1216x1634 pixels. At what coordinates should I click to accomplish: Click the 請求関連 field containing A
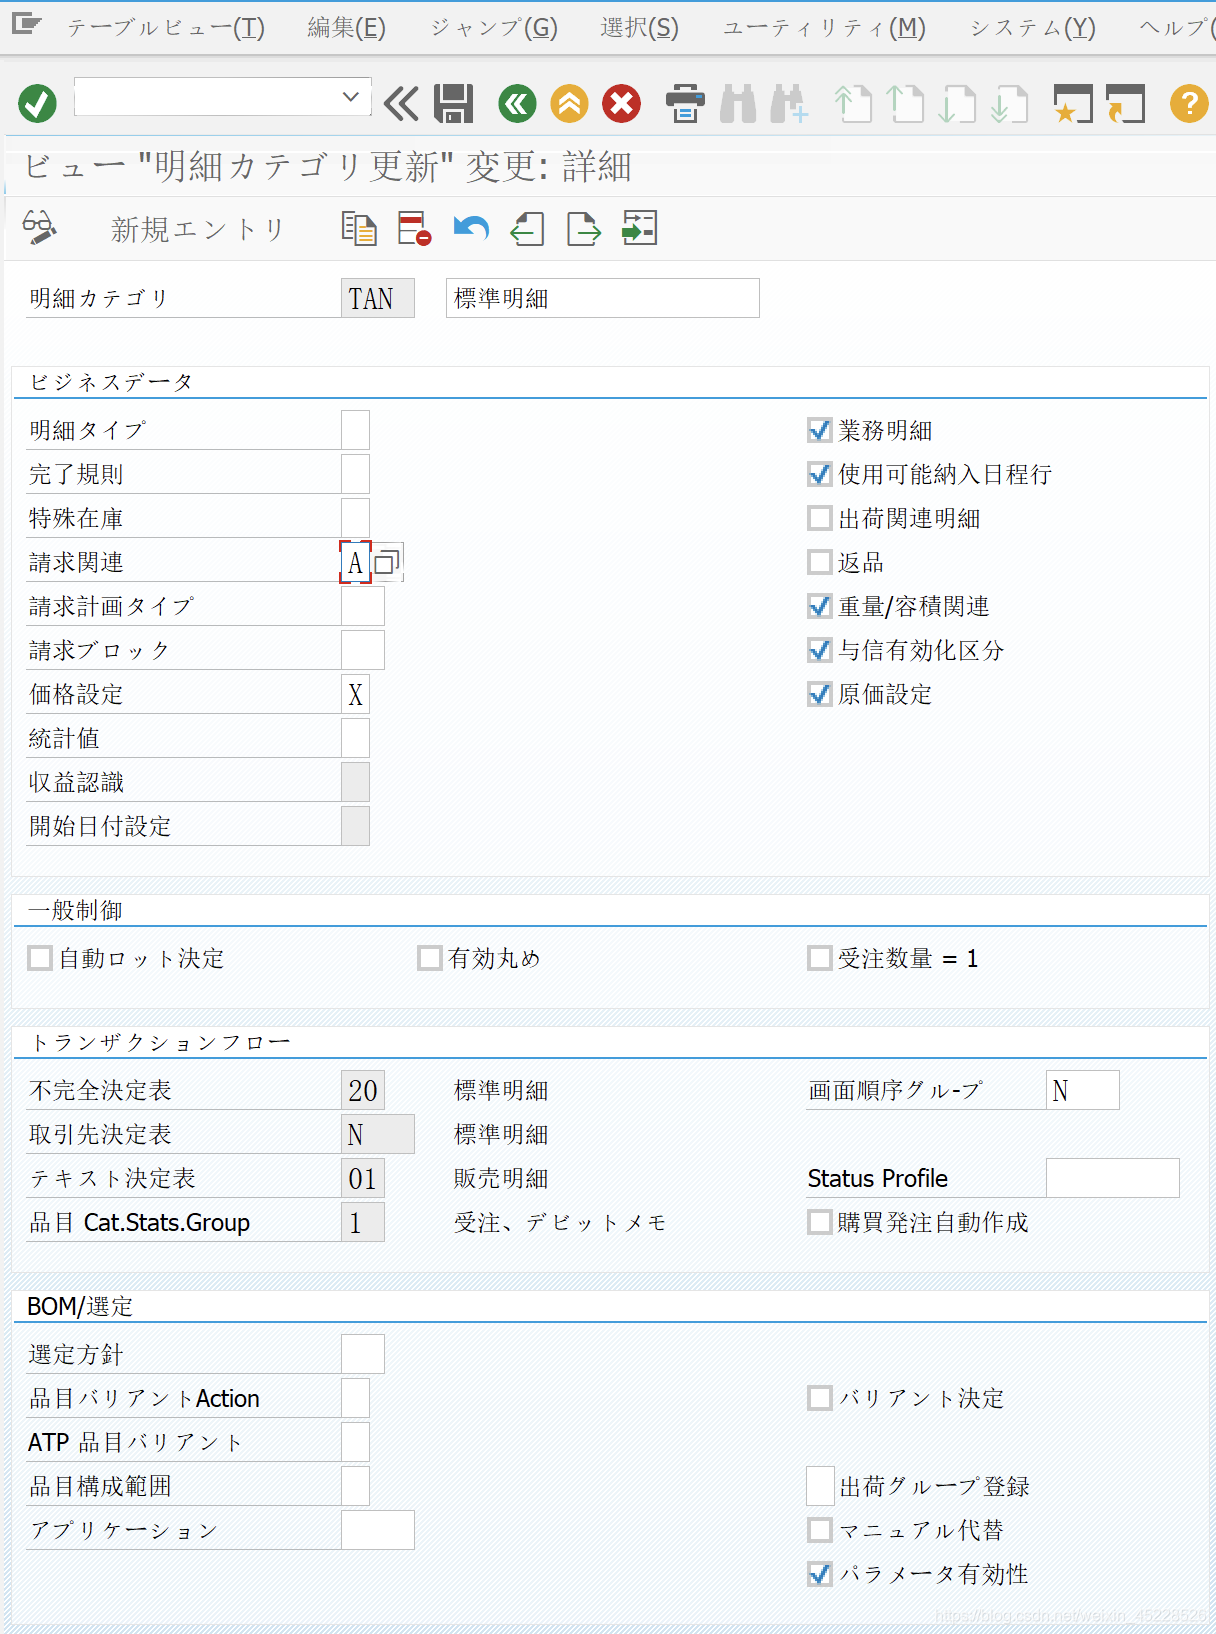[x=355, y=562]
